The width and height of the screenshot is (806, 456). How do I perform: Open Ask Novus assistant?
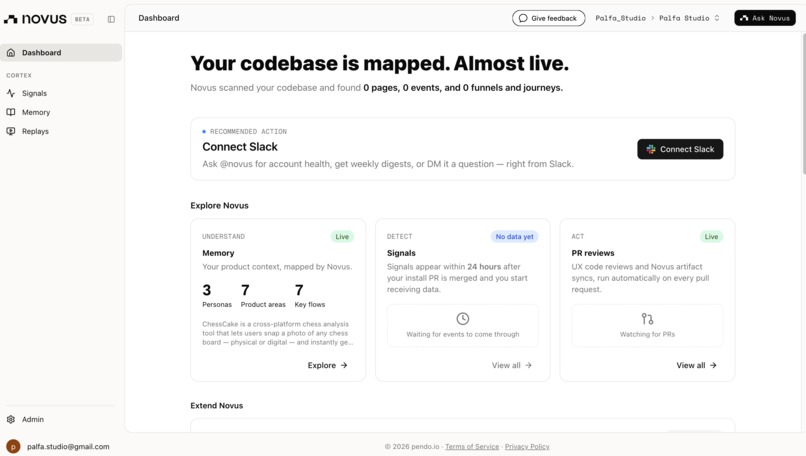click(x=765, y=18)
